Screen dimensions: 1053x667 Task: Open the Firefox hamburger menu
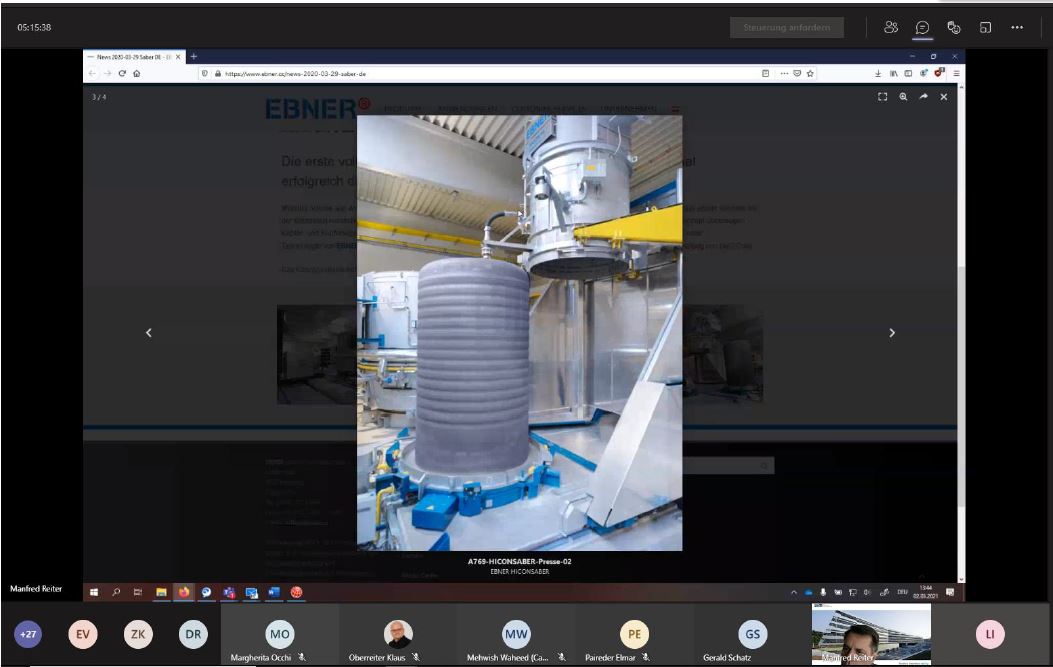click(956, 73)
